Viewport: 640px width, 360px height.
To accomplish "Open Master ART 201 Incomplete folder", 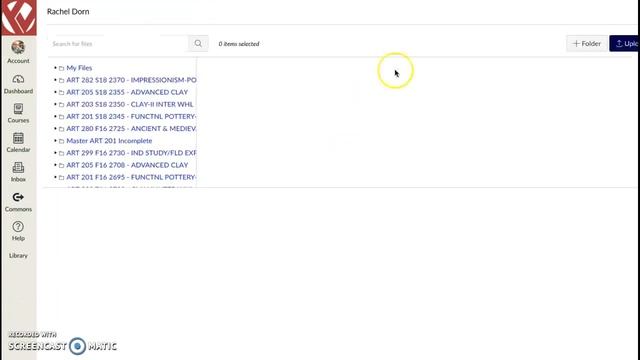I will [x=109, y=141].
